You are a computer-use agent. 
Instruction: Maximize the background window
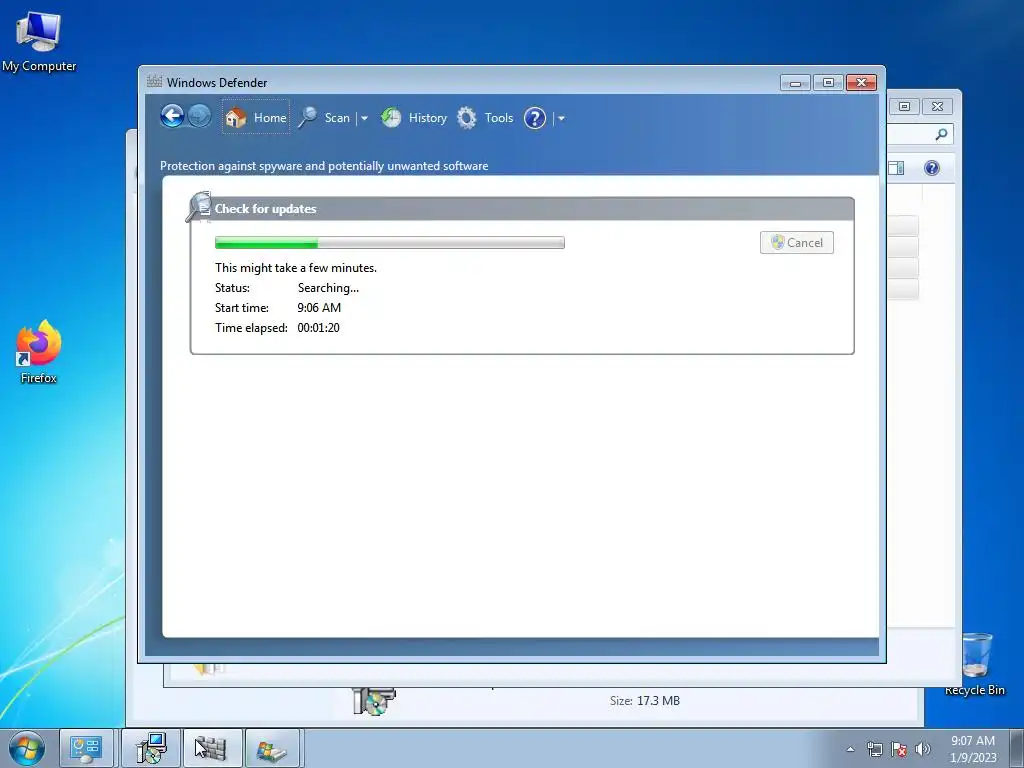(x=904, y=106)
